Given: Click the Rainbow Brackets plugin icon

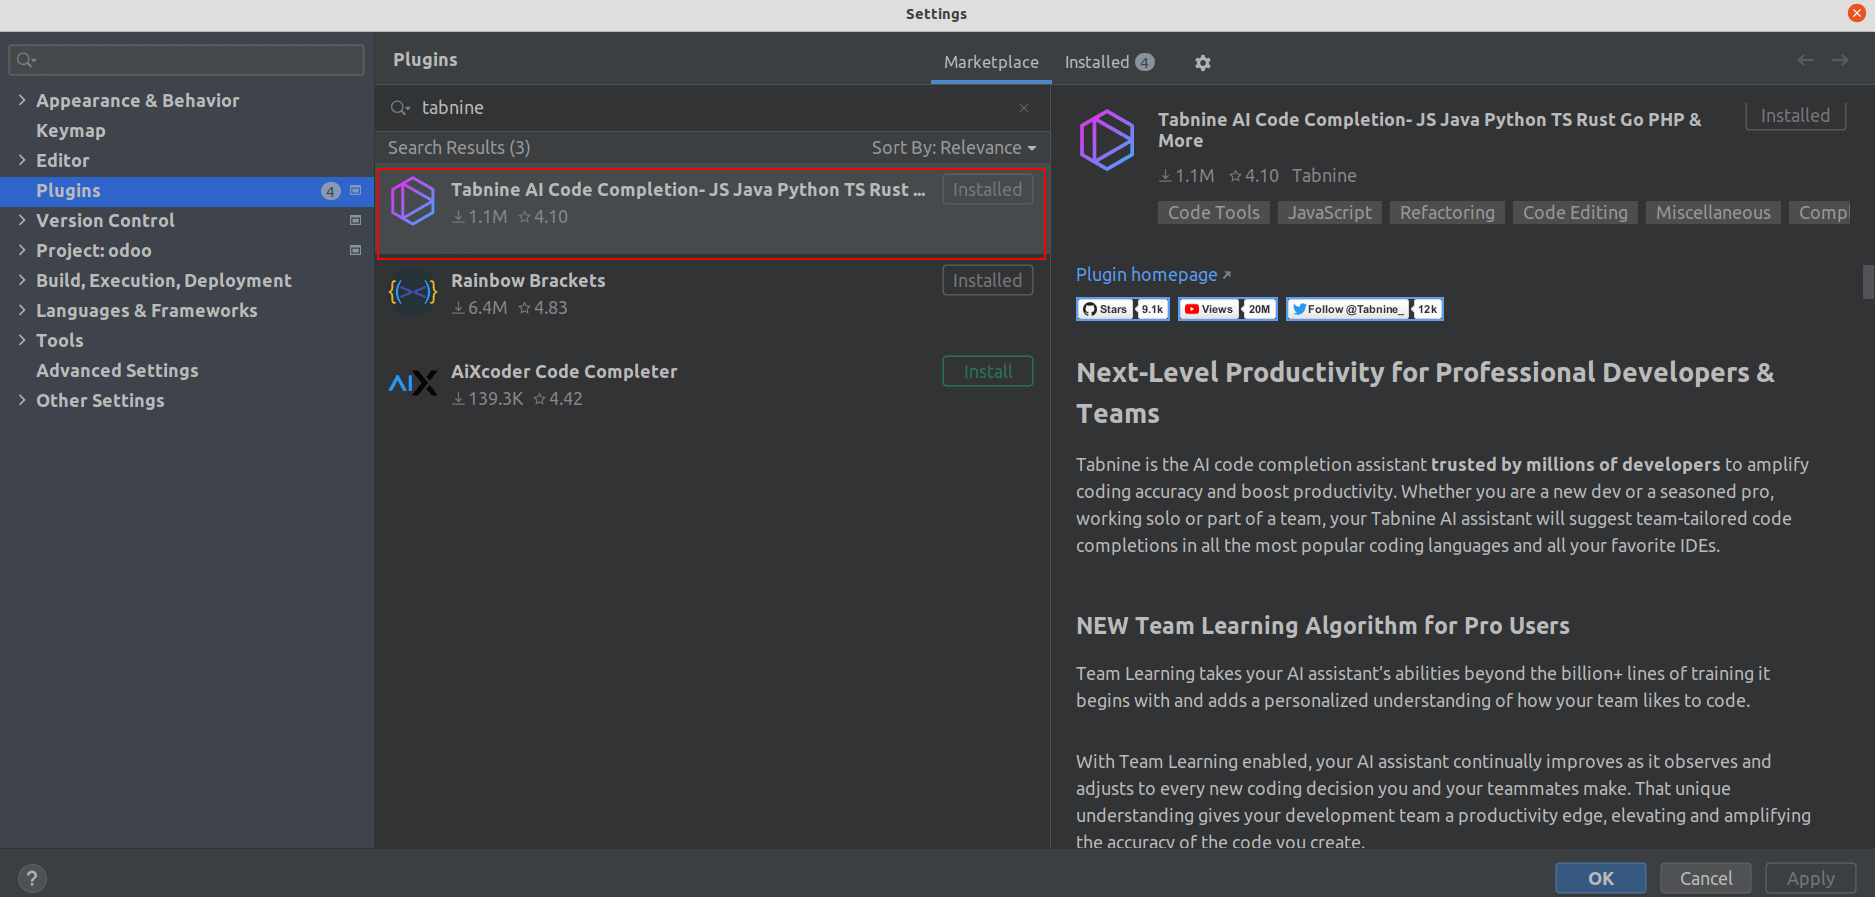Looking at the screenshot, I should click(412, 292).
